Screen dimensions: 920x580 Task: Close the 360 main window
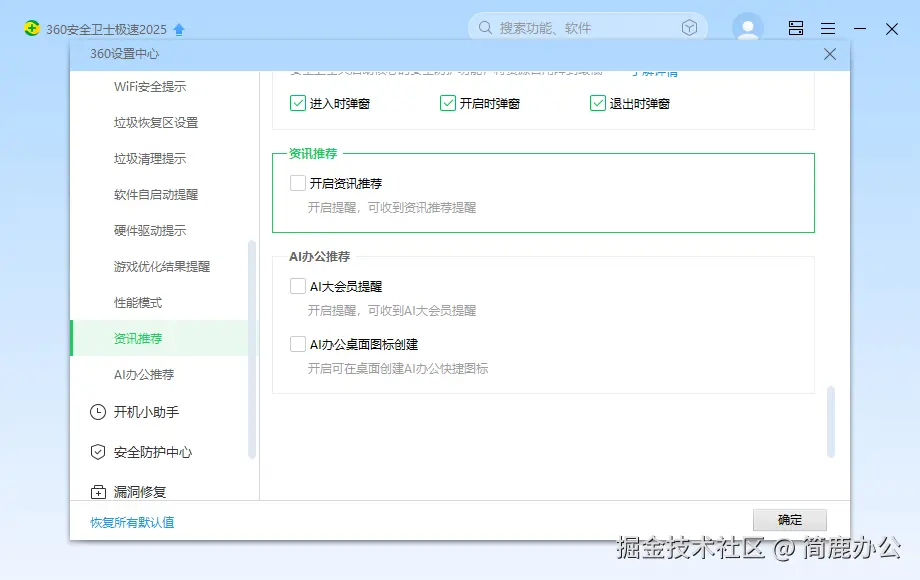click(x=892, y=29)
